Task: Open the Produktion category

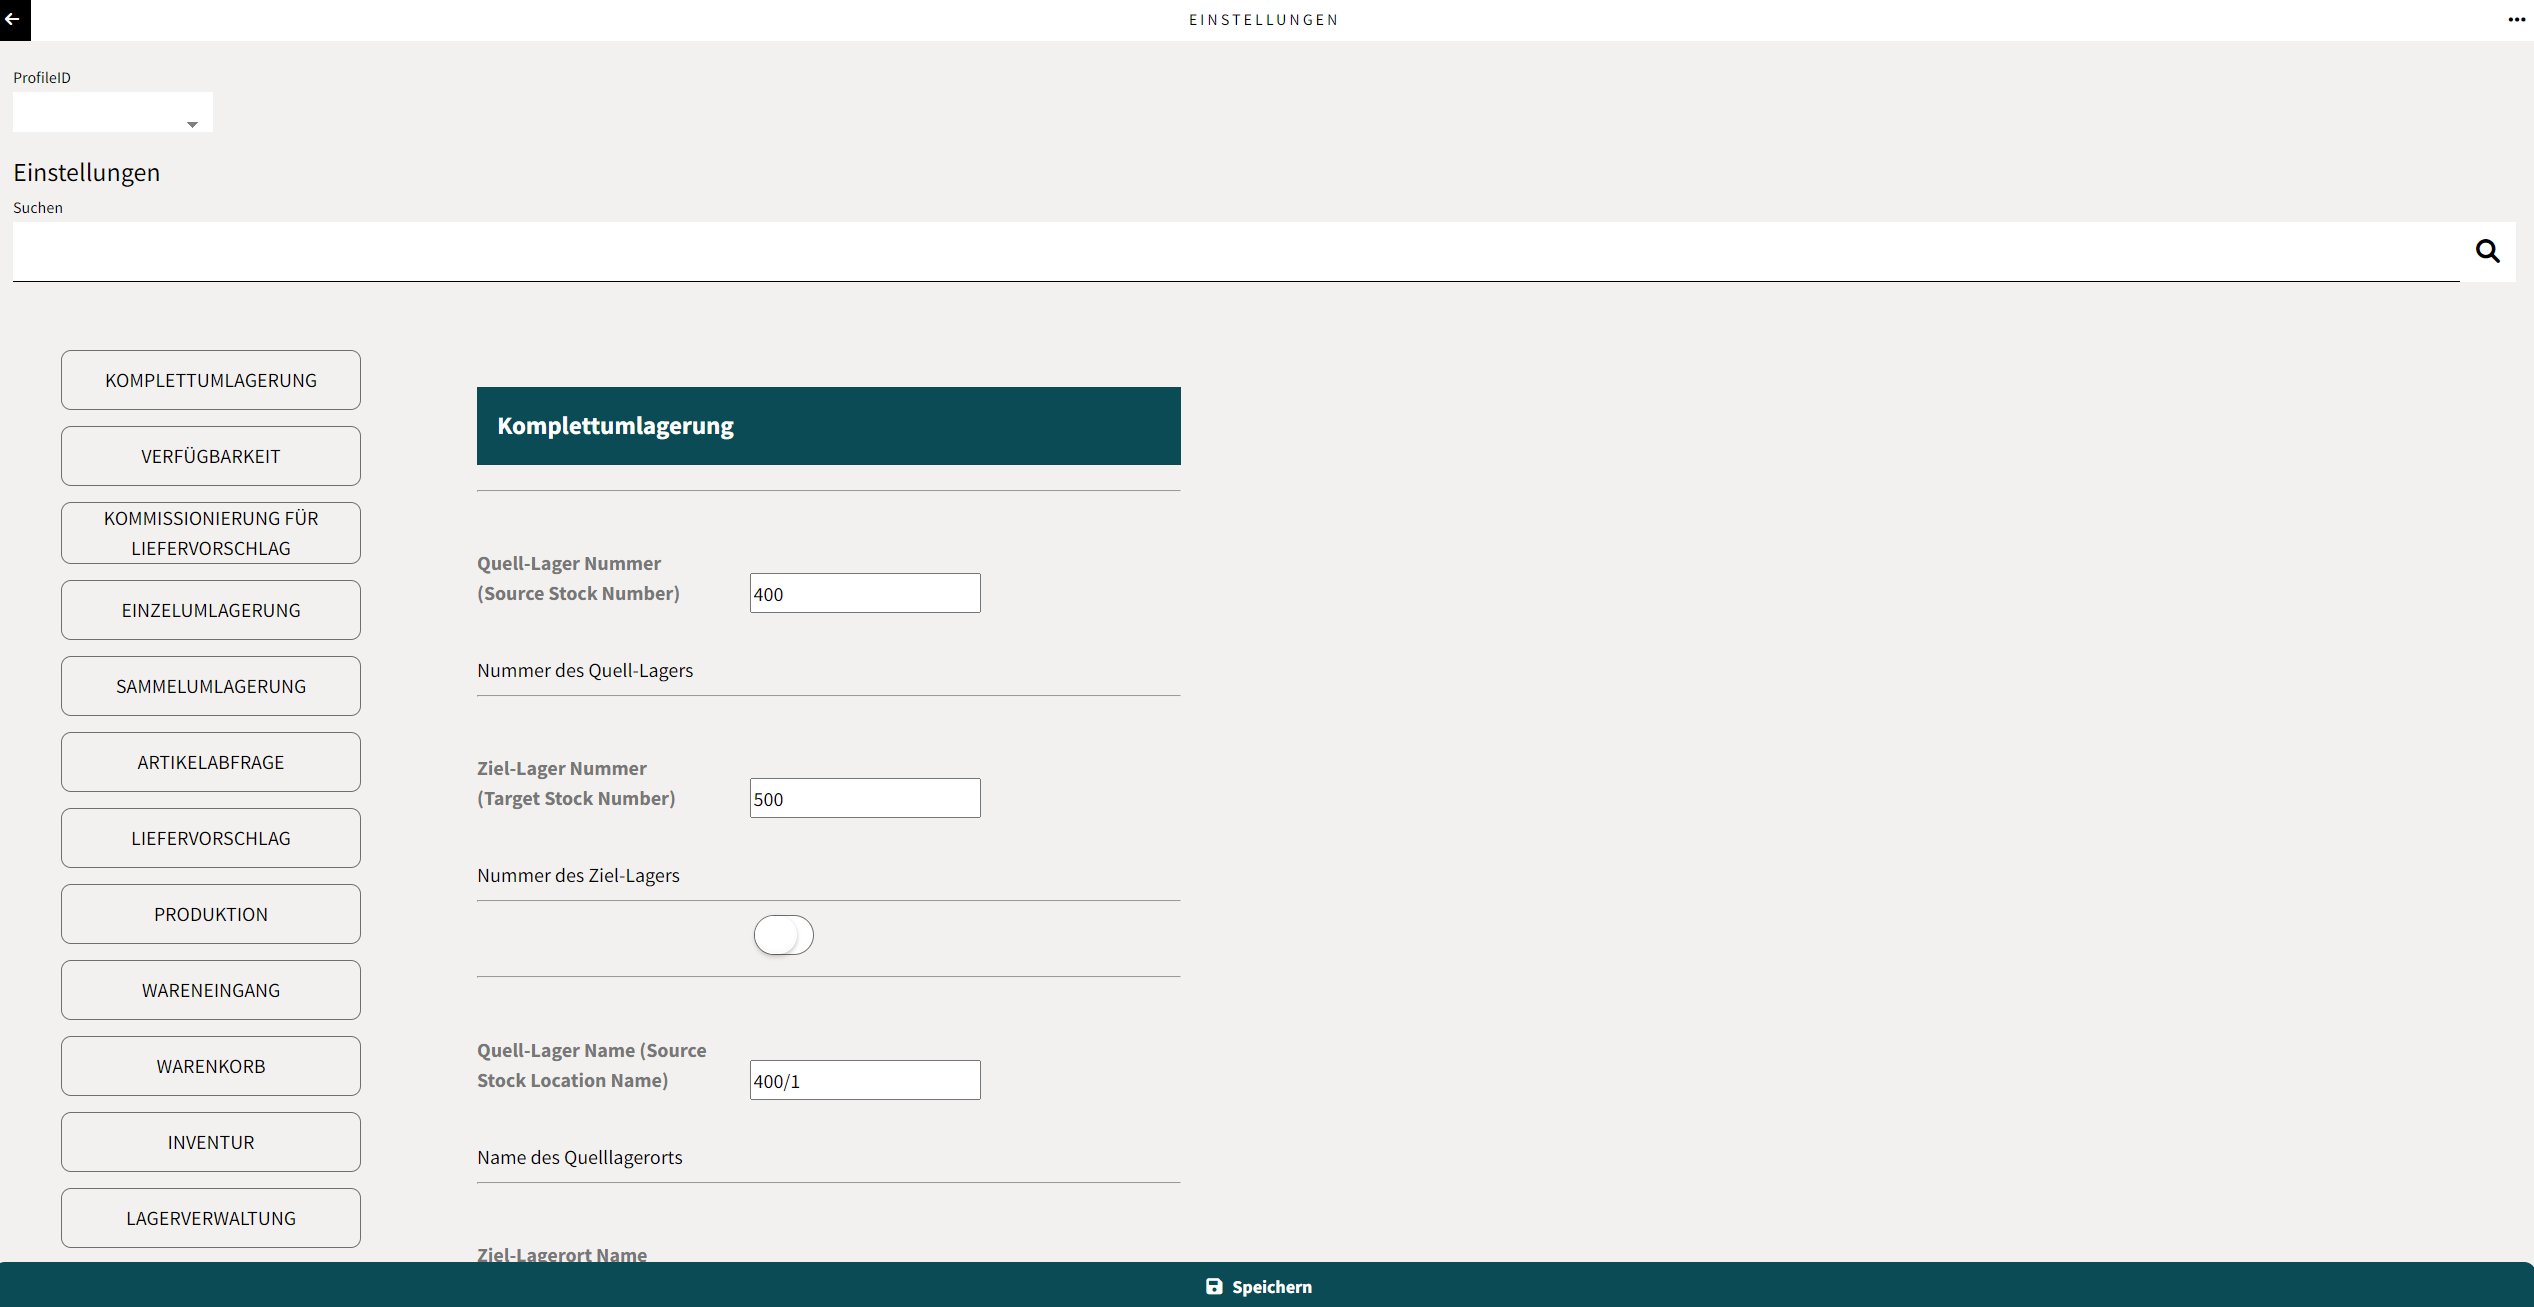Action: 211,914
